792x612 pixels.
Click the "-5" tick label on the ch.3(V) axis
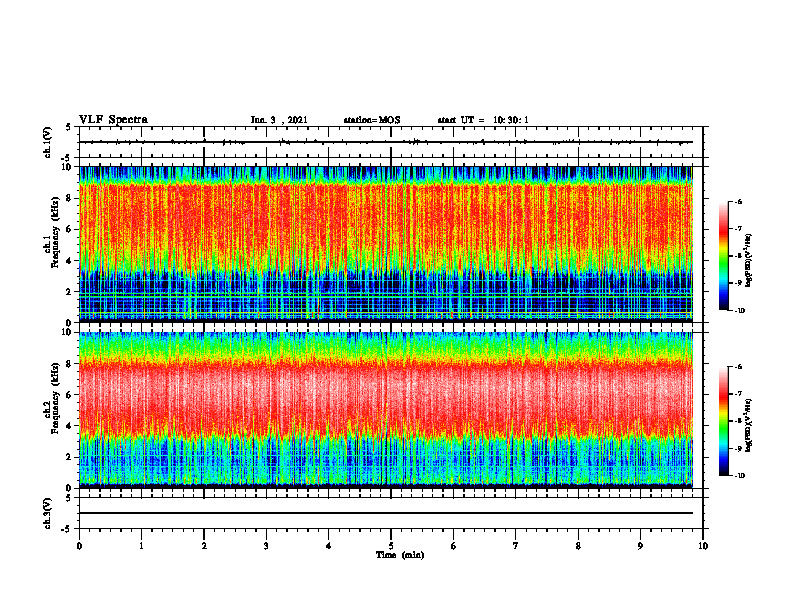click(x=68, y=529)
